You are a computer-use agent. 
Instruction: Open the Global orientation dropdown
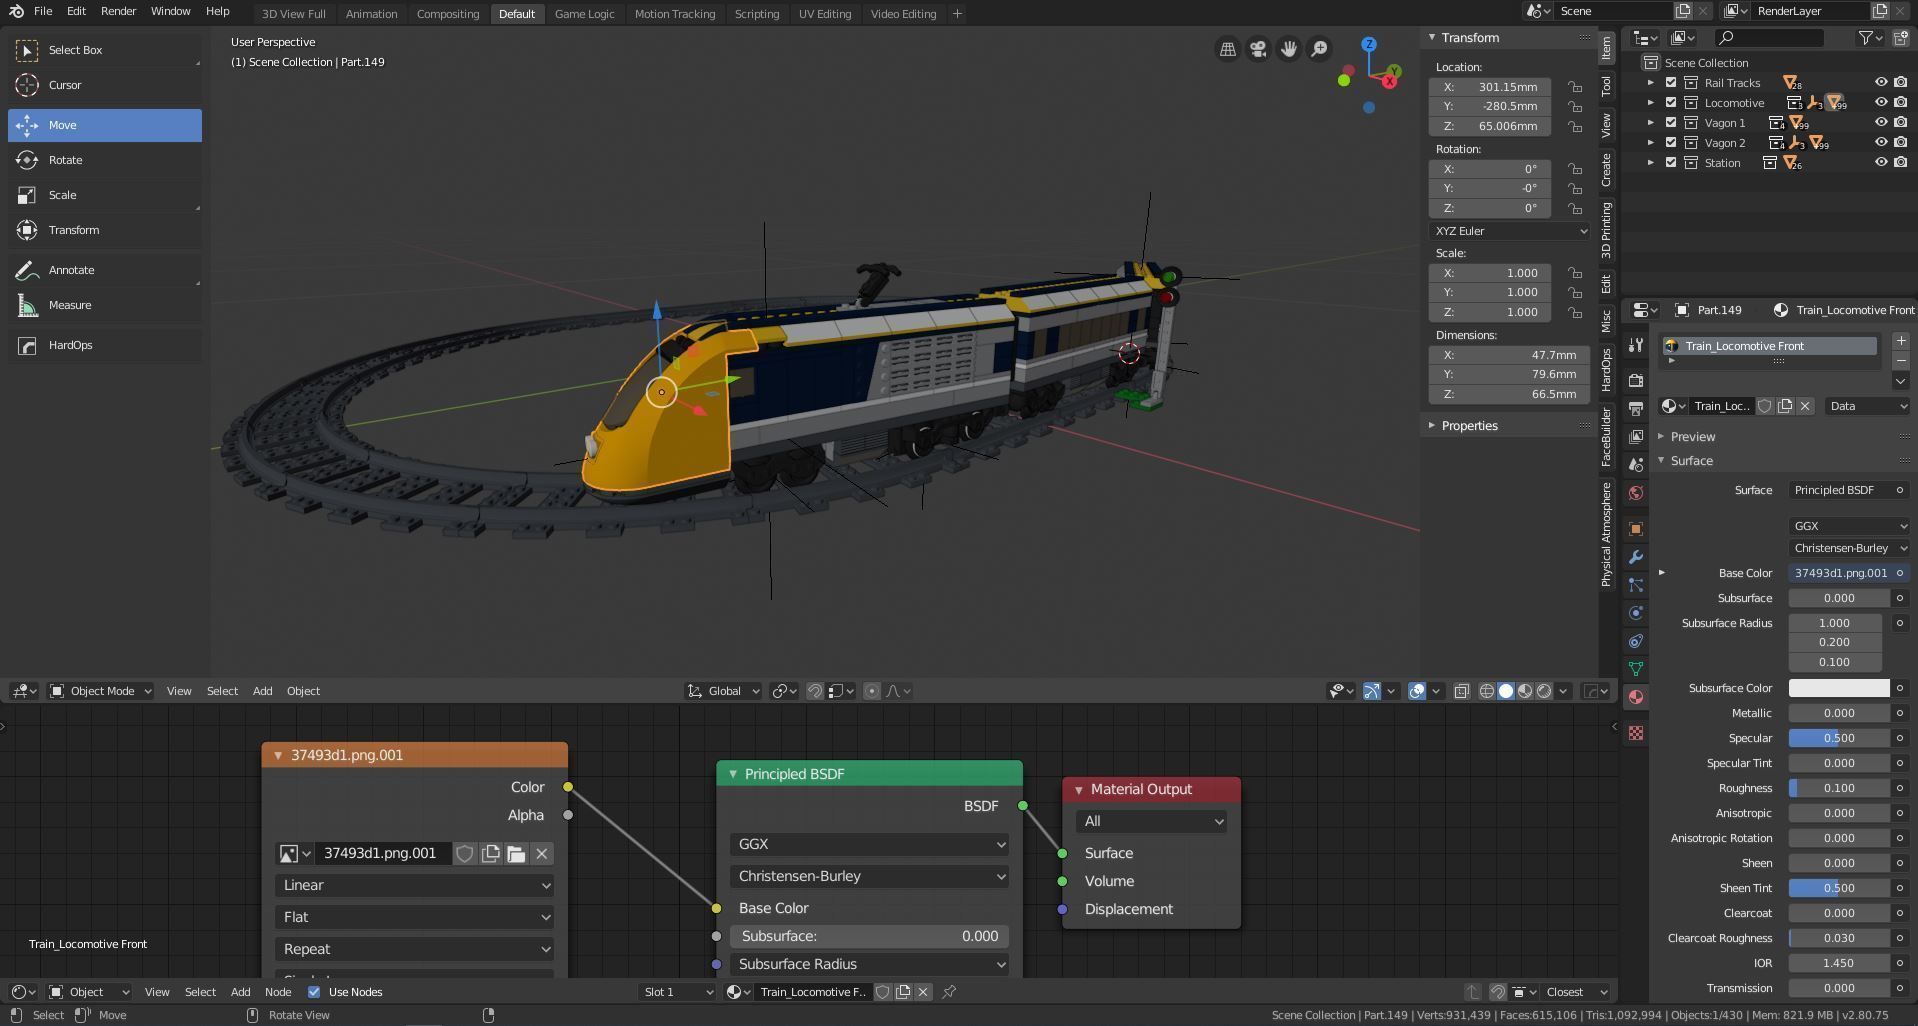(724, 691)
